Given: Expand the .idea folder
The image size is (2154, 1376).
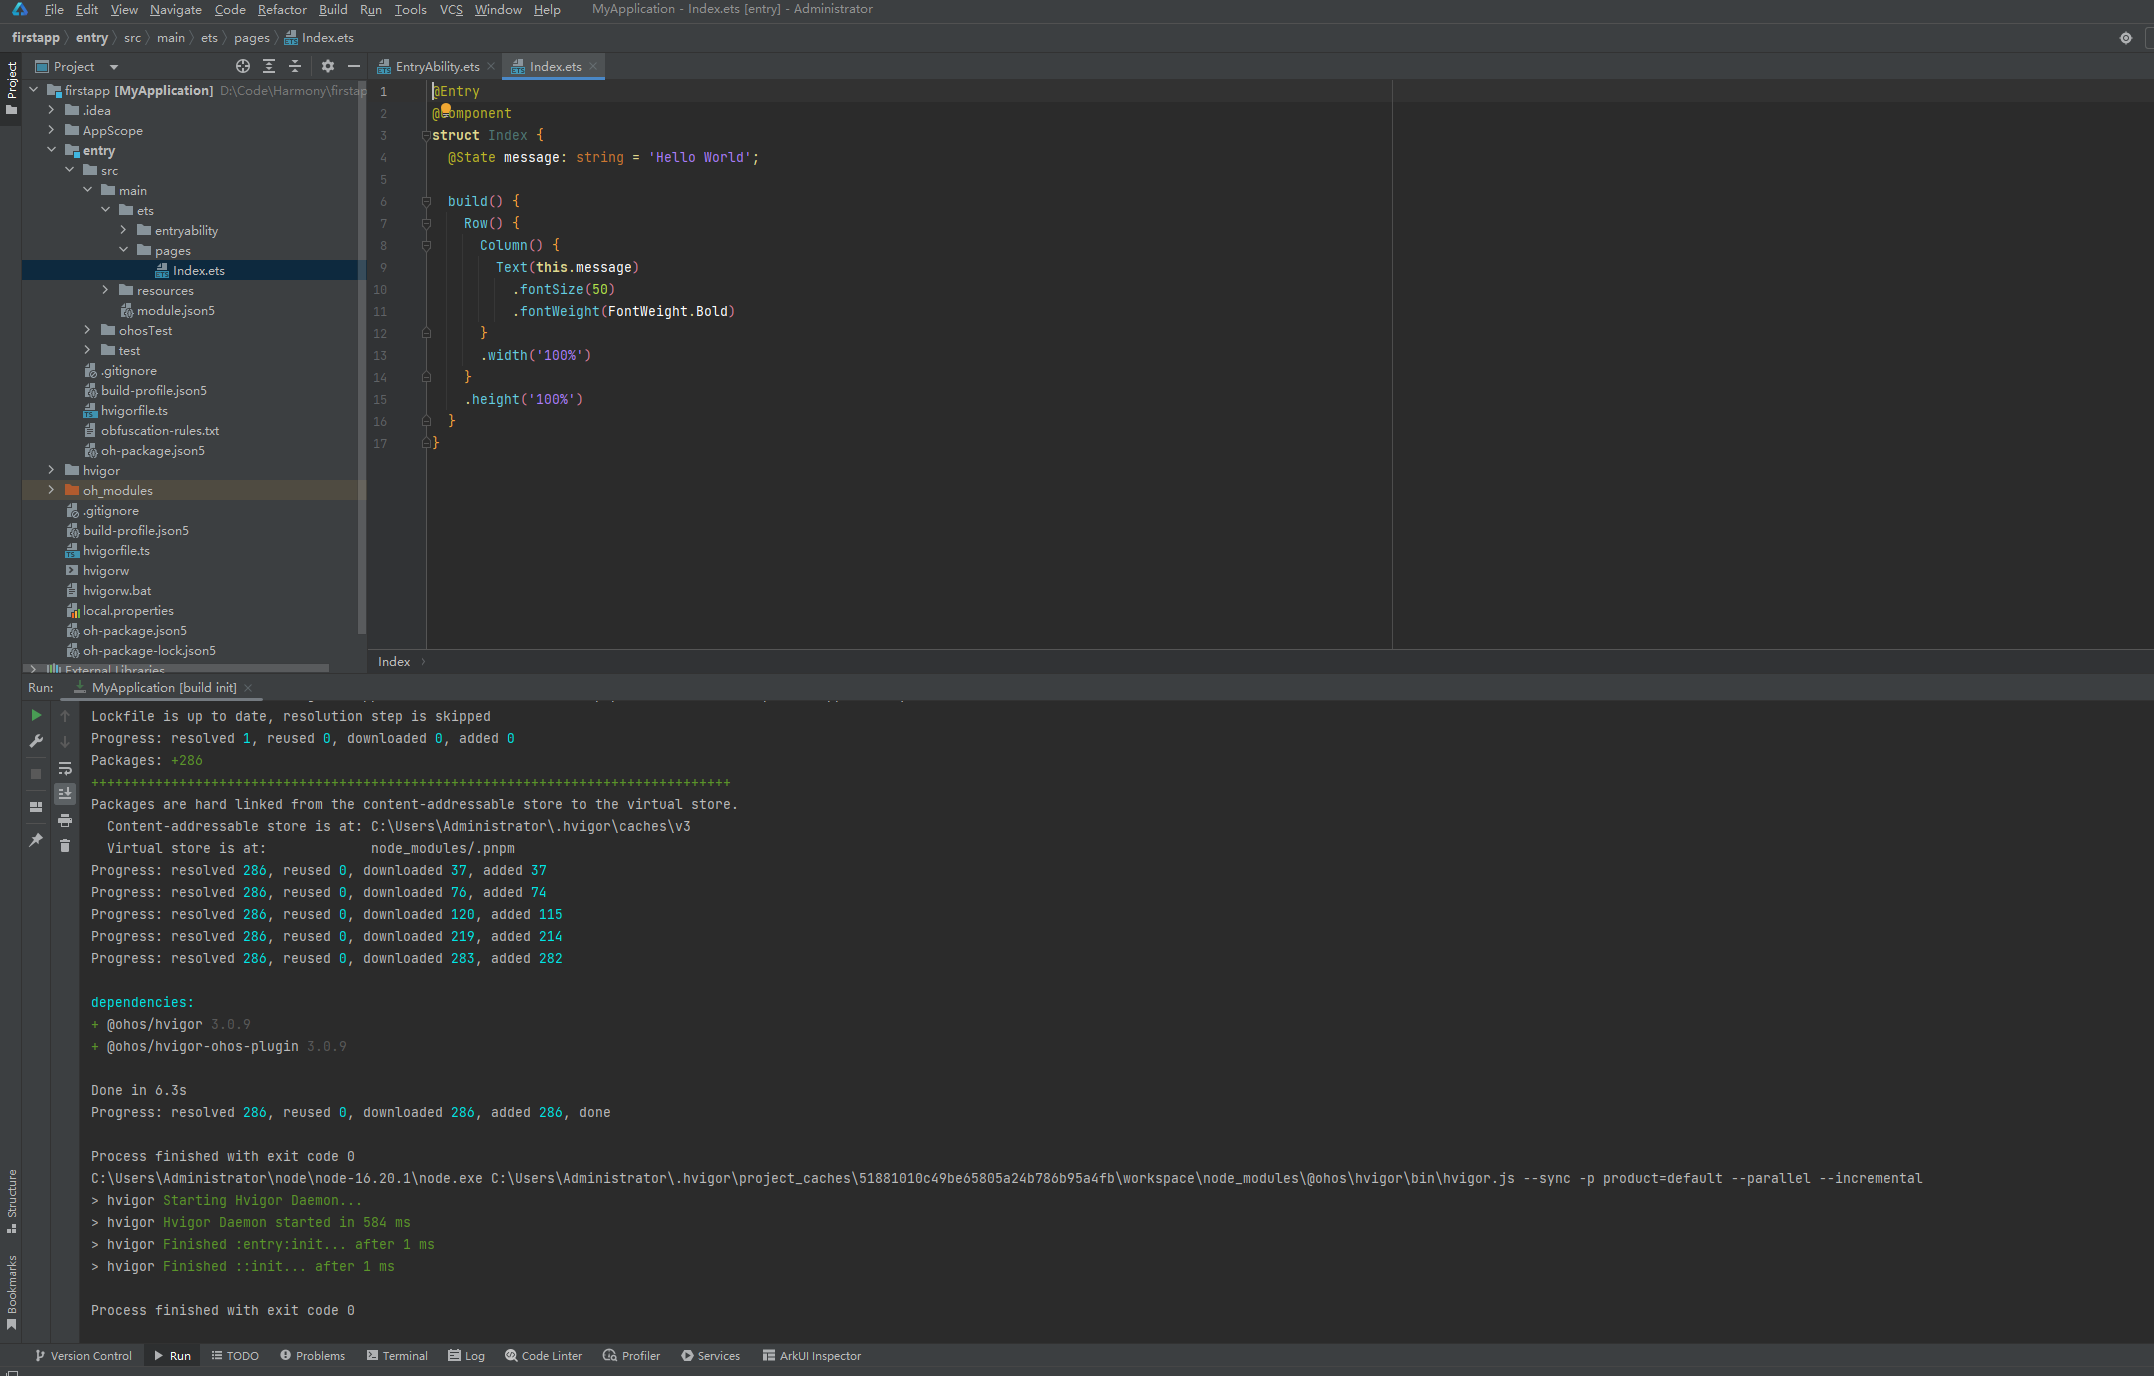Looking at the screenshot, I should 52,110.
